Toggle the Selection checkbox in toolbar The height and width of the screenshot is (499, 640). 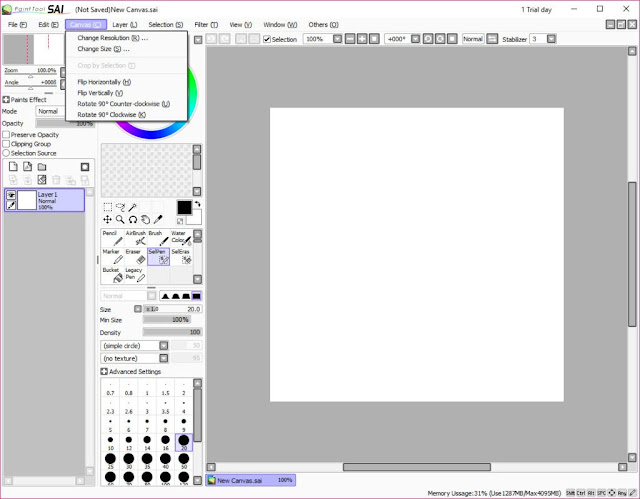267,39
